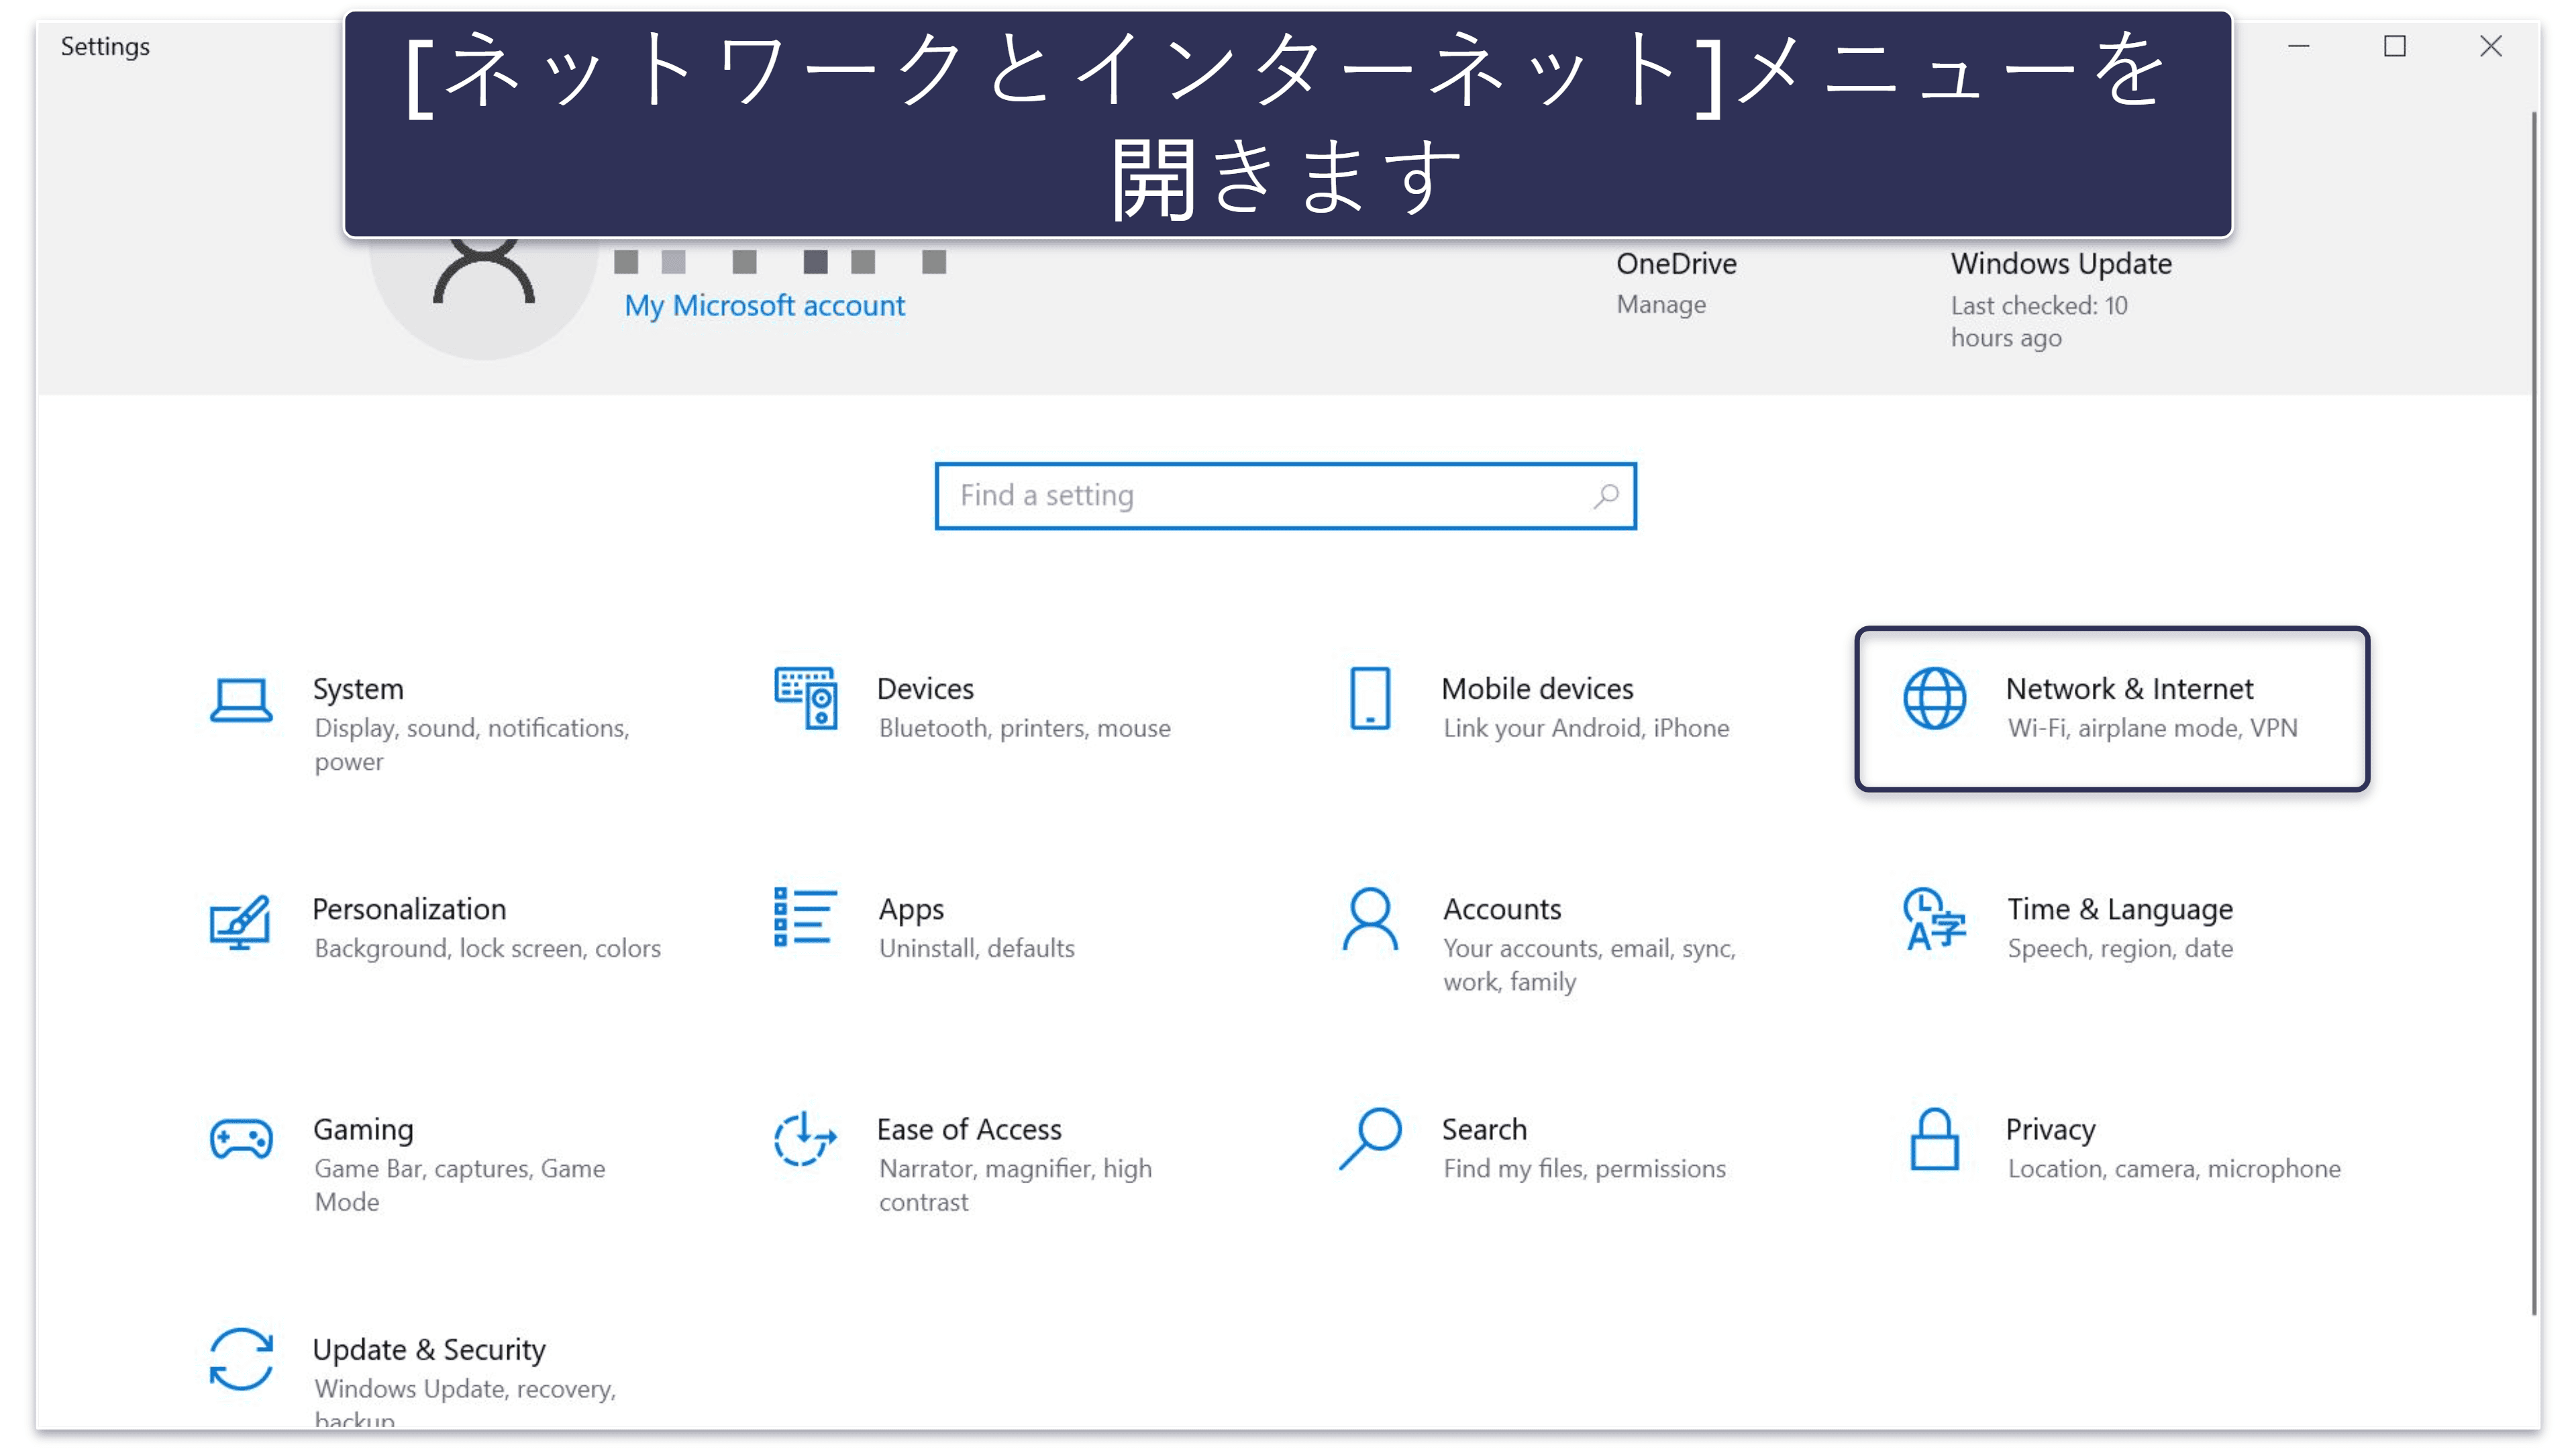Select the Devices category title

[925, 688]
